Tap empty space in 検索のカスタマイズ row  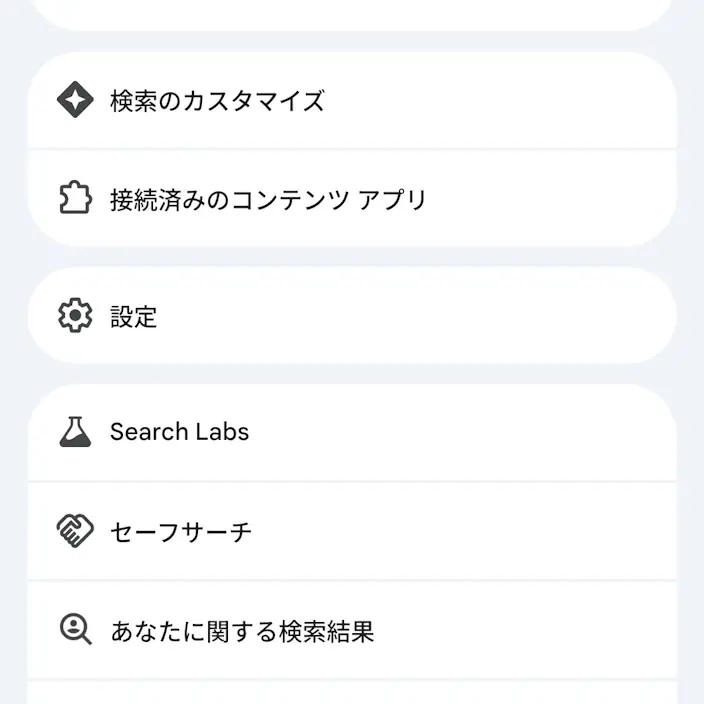pos(494,100)
